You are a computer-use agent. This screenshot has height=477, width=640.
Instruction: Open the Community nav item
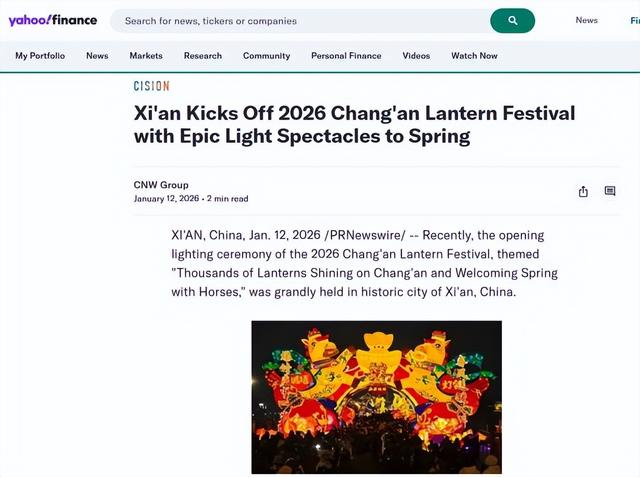pyautogui.click(x=266, y=56)
